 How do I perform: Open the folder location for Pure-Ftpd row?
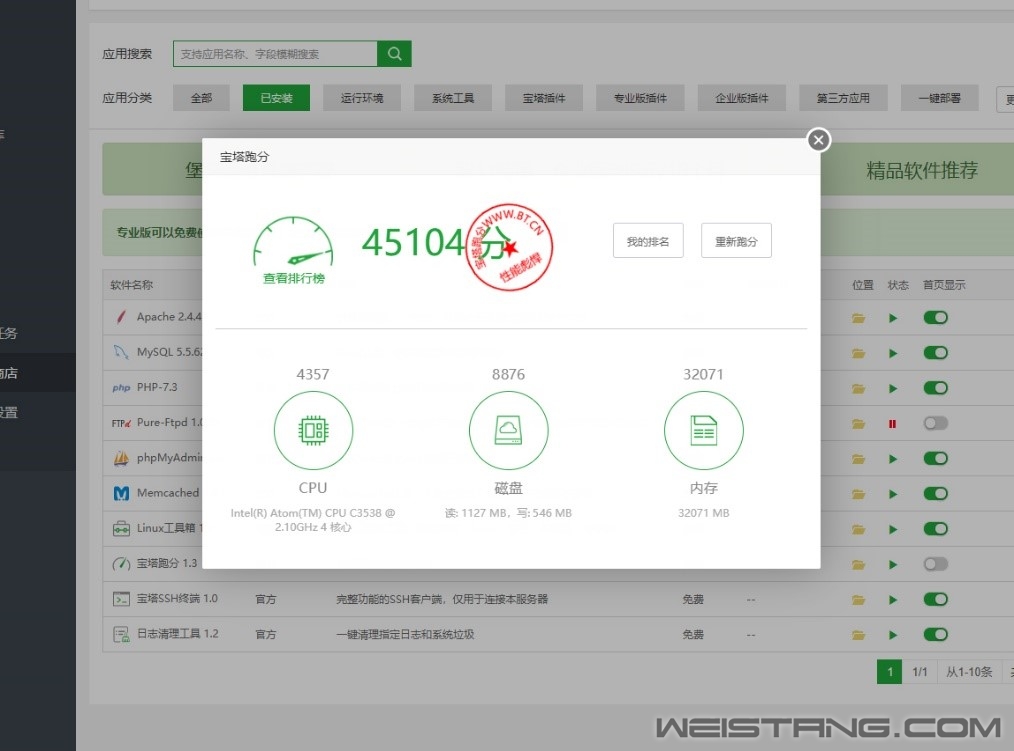(858, 424)
